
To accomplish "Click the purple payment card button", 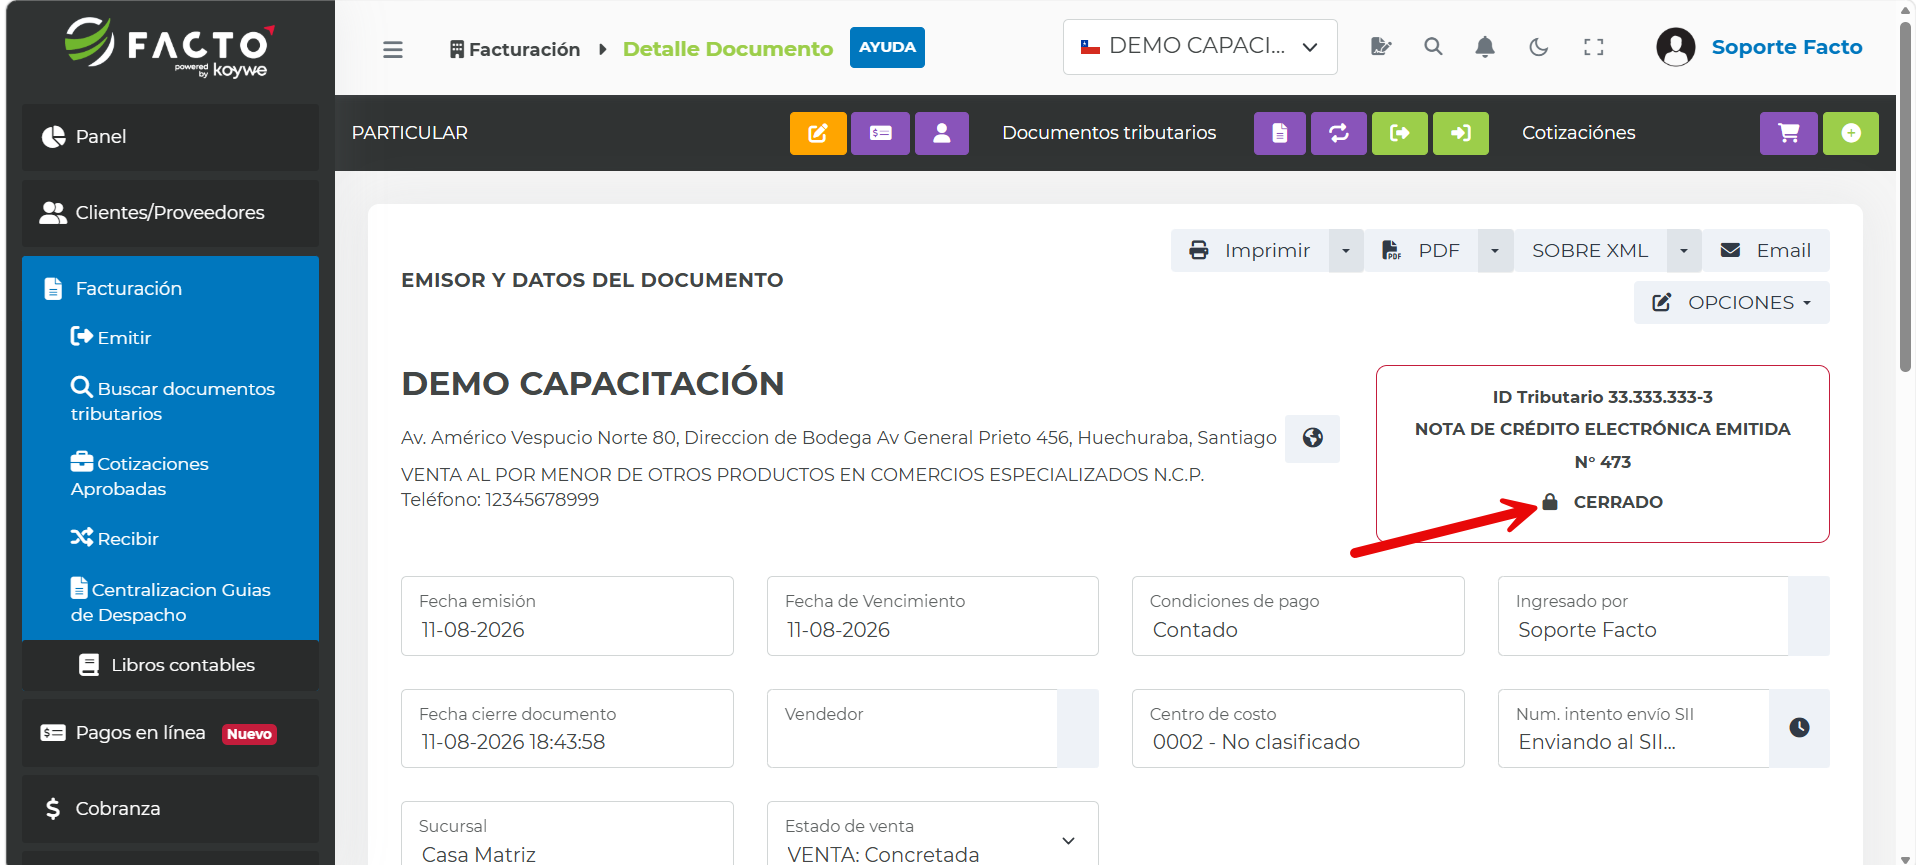I will pos(880,133).
